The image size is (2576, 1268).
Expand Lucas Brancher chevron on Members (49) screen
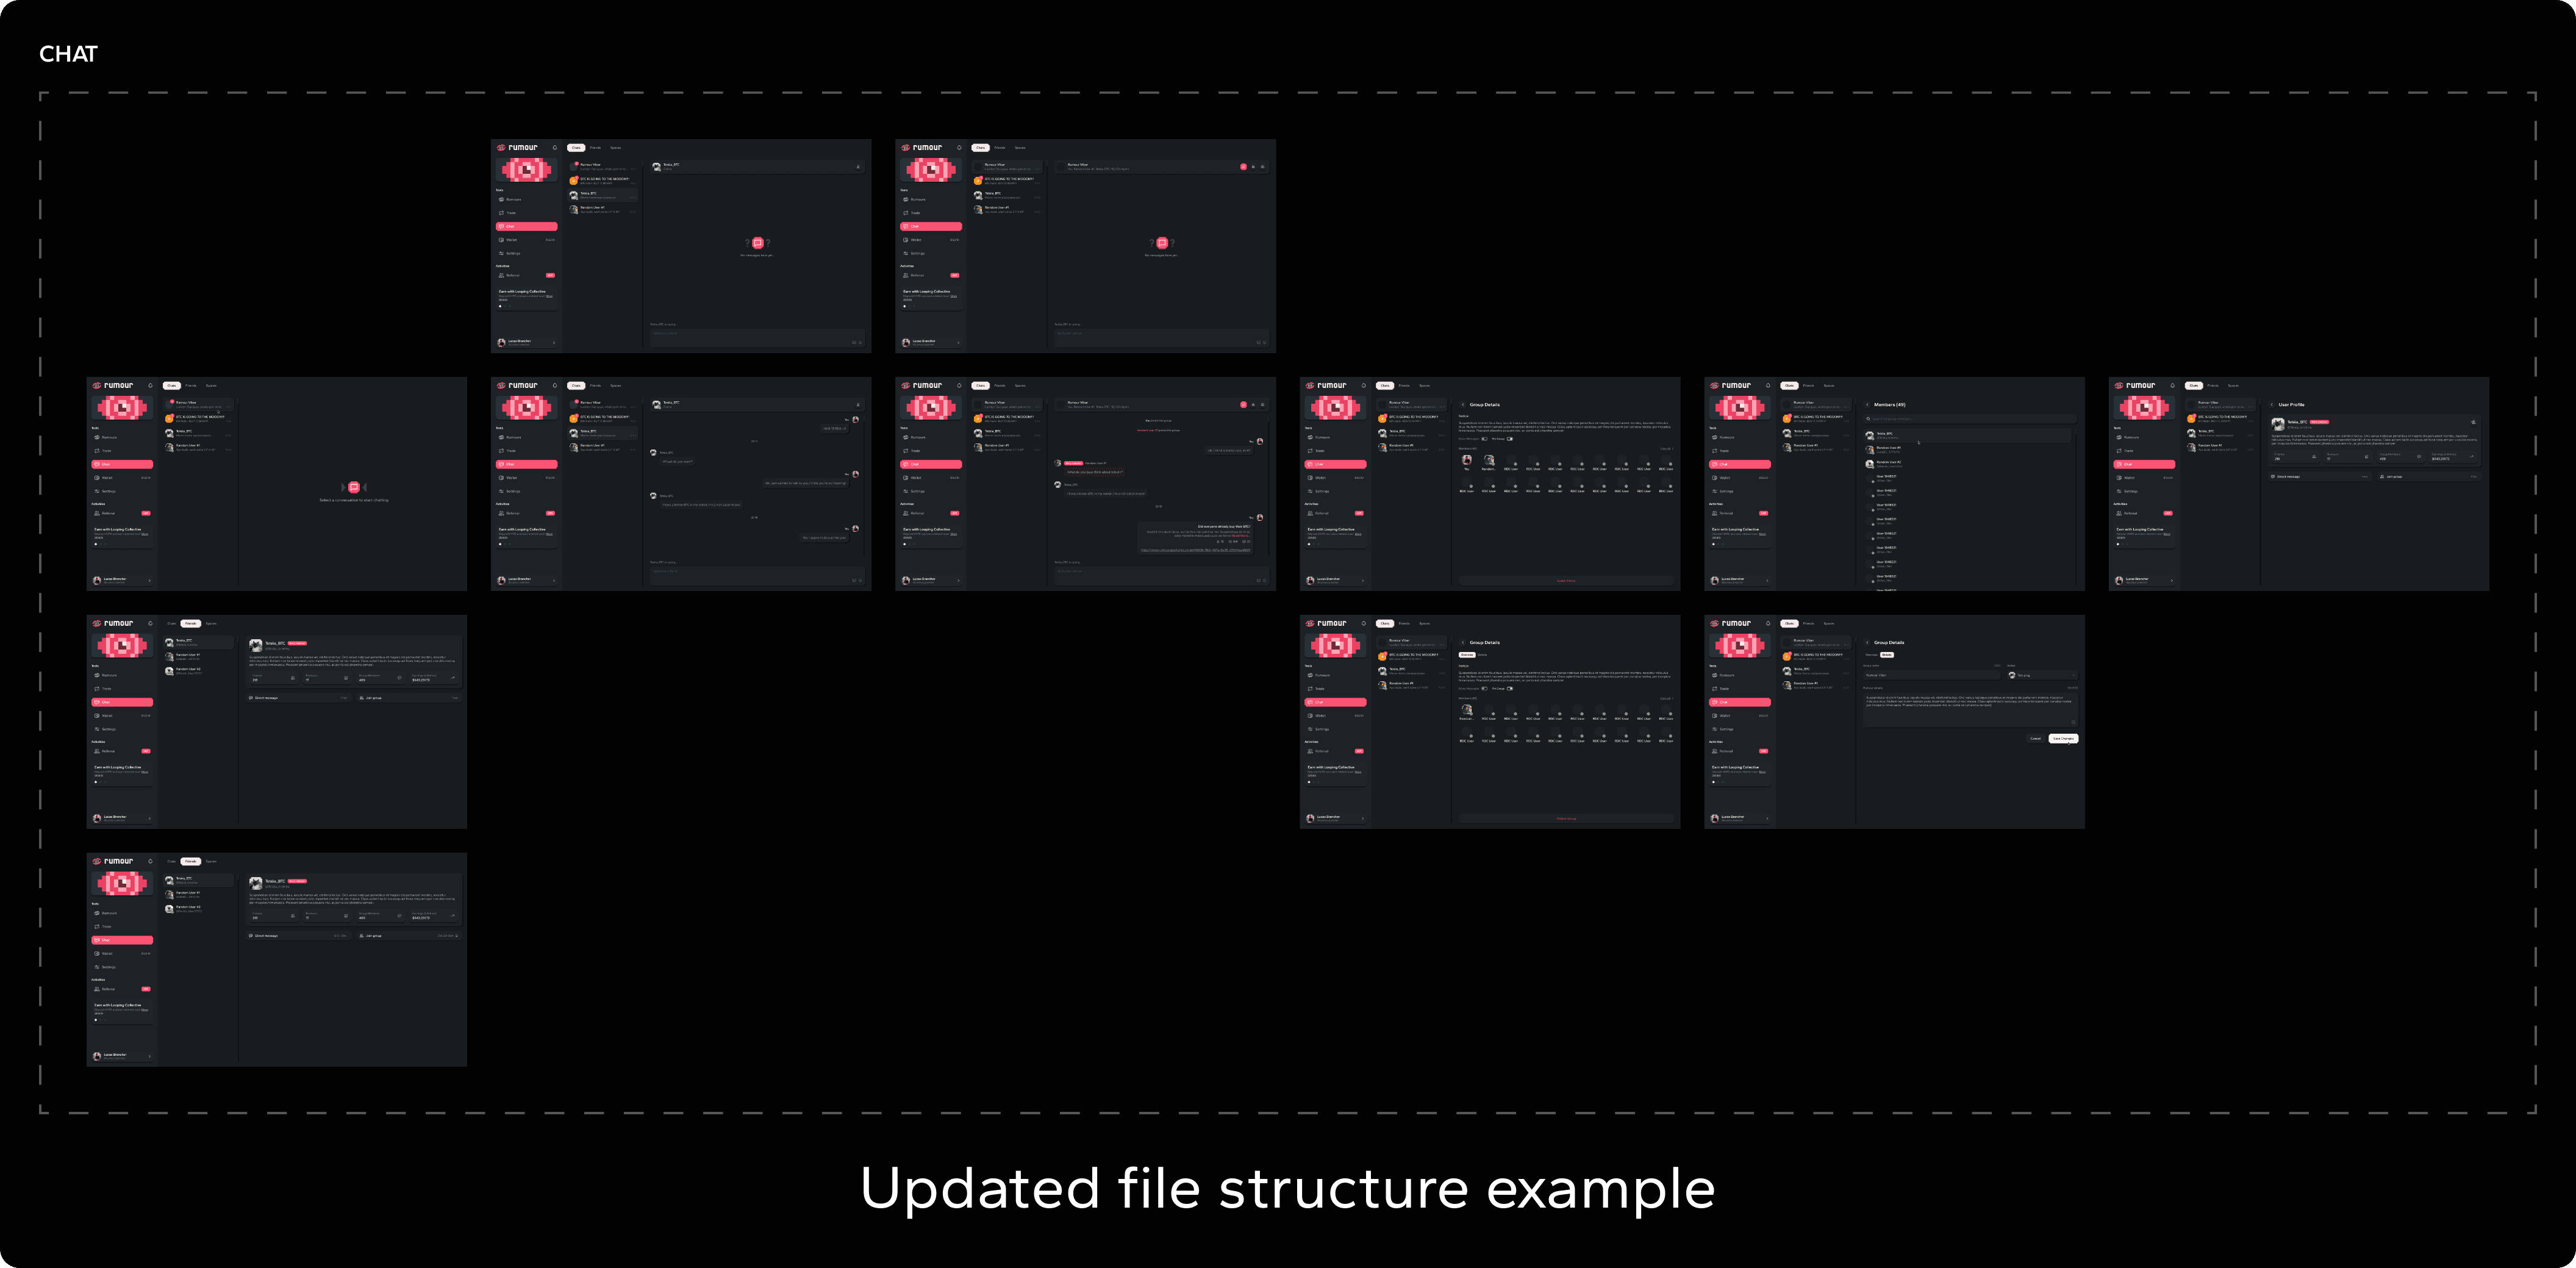(x=1767, y=580)
